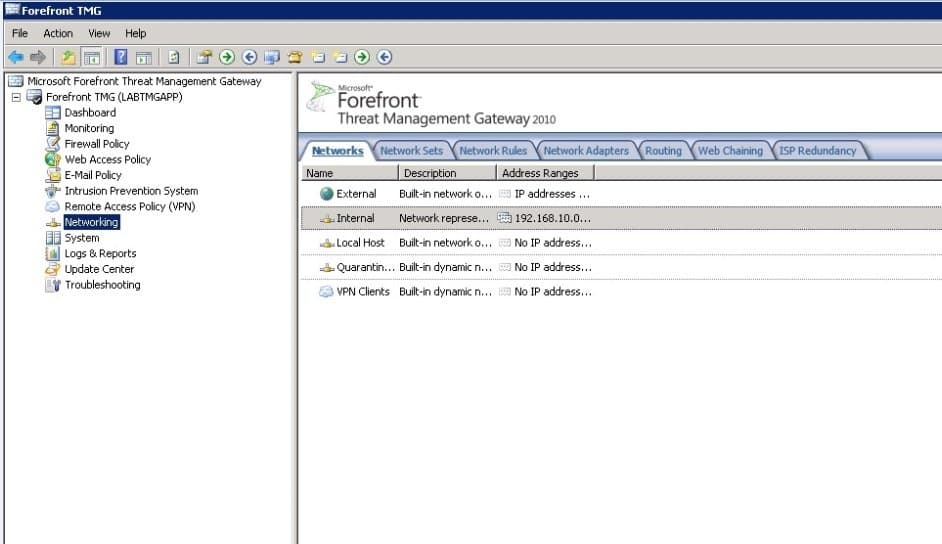Sort by the Name column header
The image size is (942, 544).
pos(350,173)
